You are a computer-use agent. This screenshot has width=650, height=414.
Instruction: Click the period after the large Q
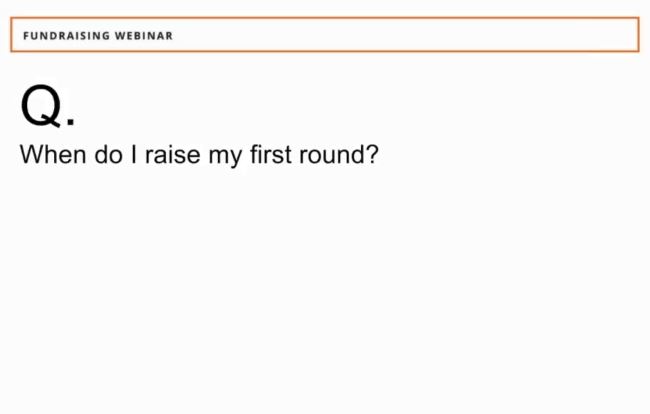click(x=70, y=122)
